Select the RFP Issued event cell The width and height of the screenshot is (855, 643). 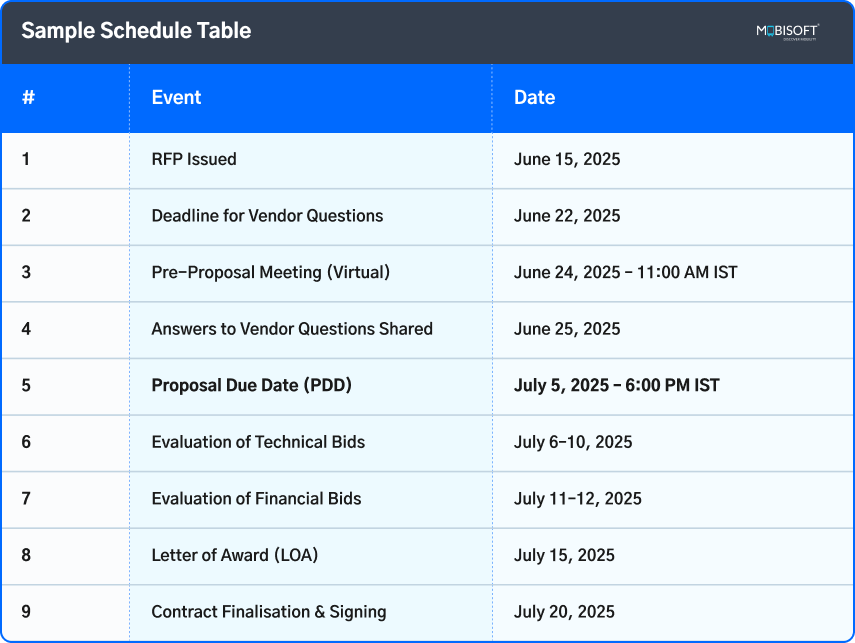click(x=194, y=159)
